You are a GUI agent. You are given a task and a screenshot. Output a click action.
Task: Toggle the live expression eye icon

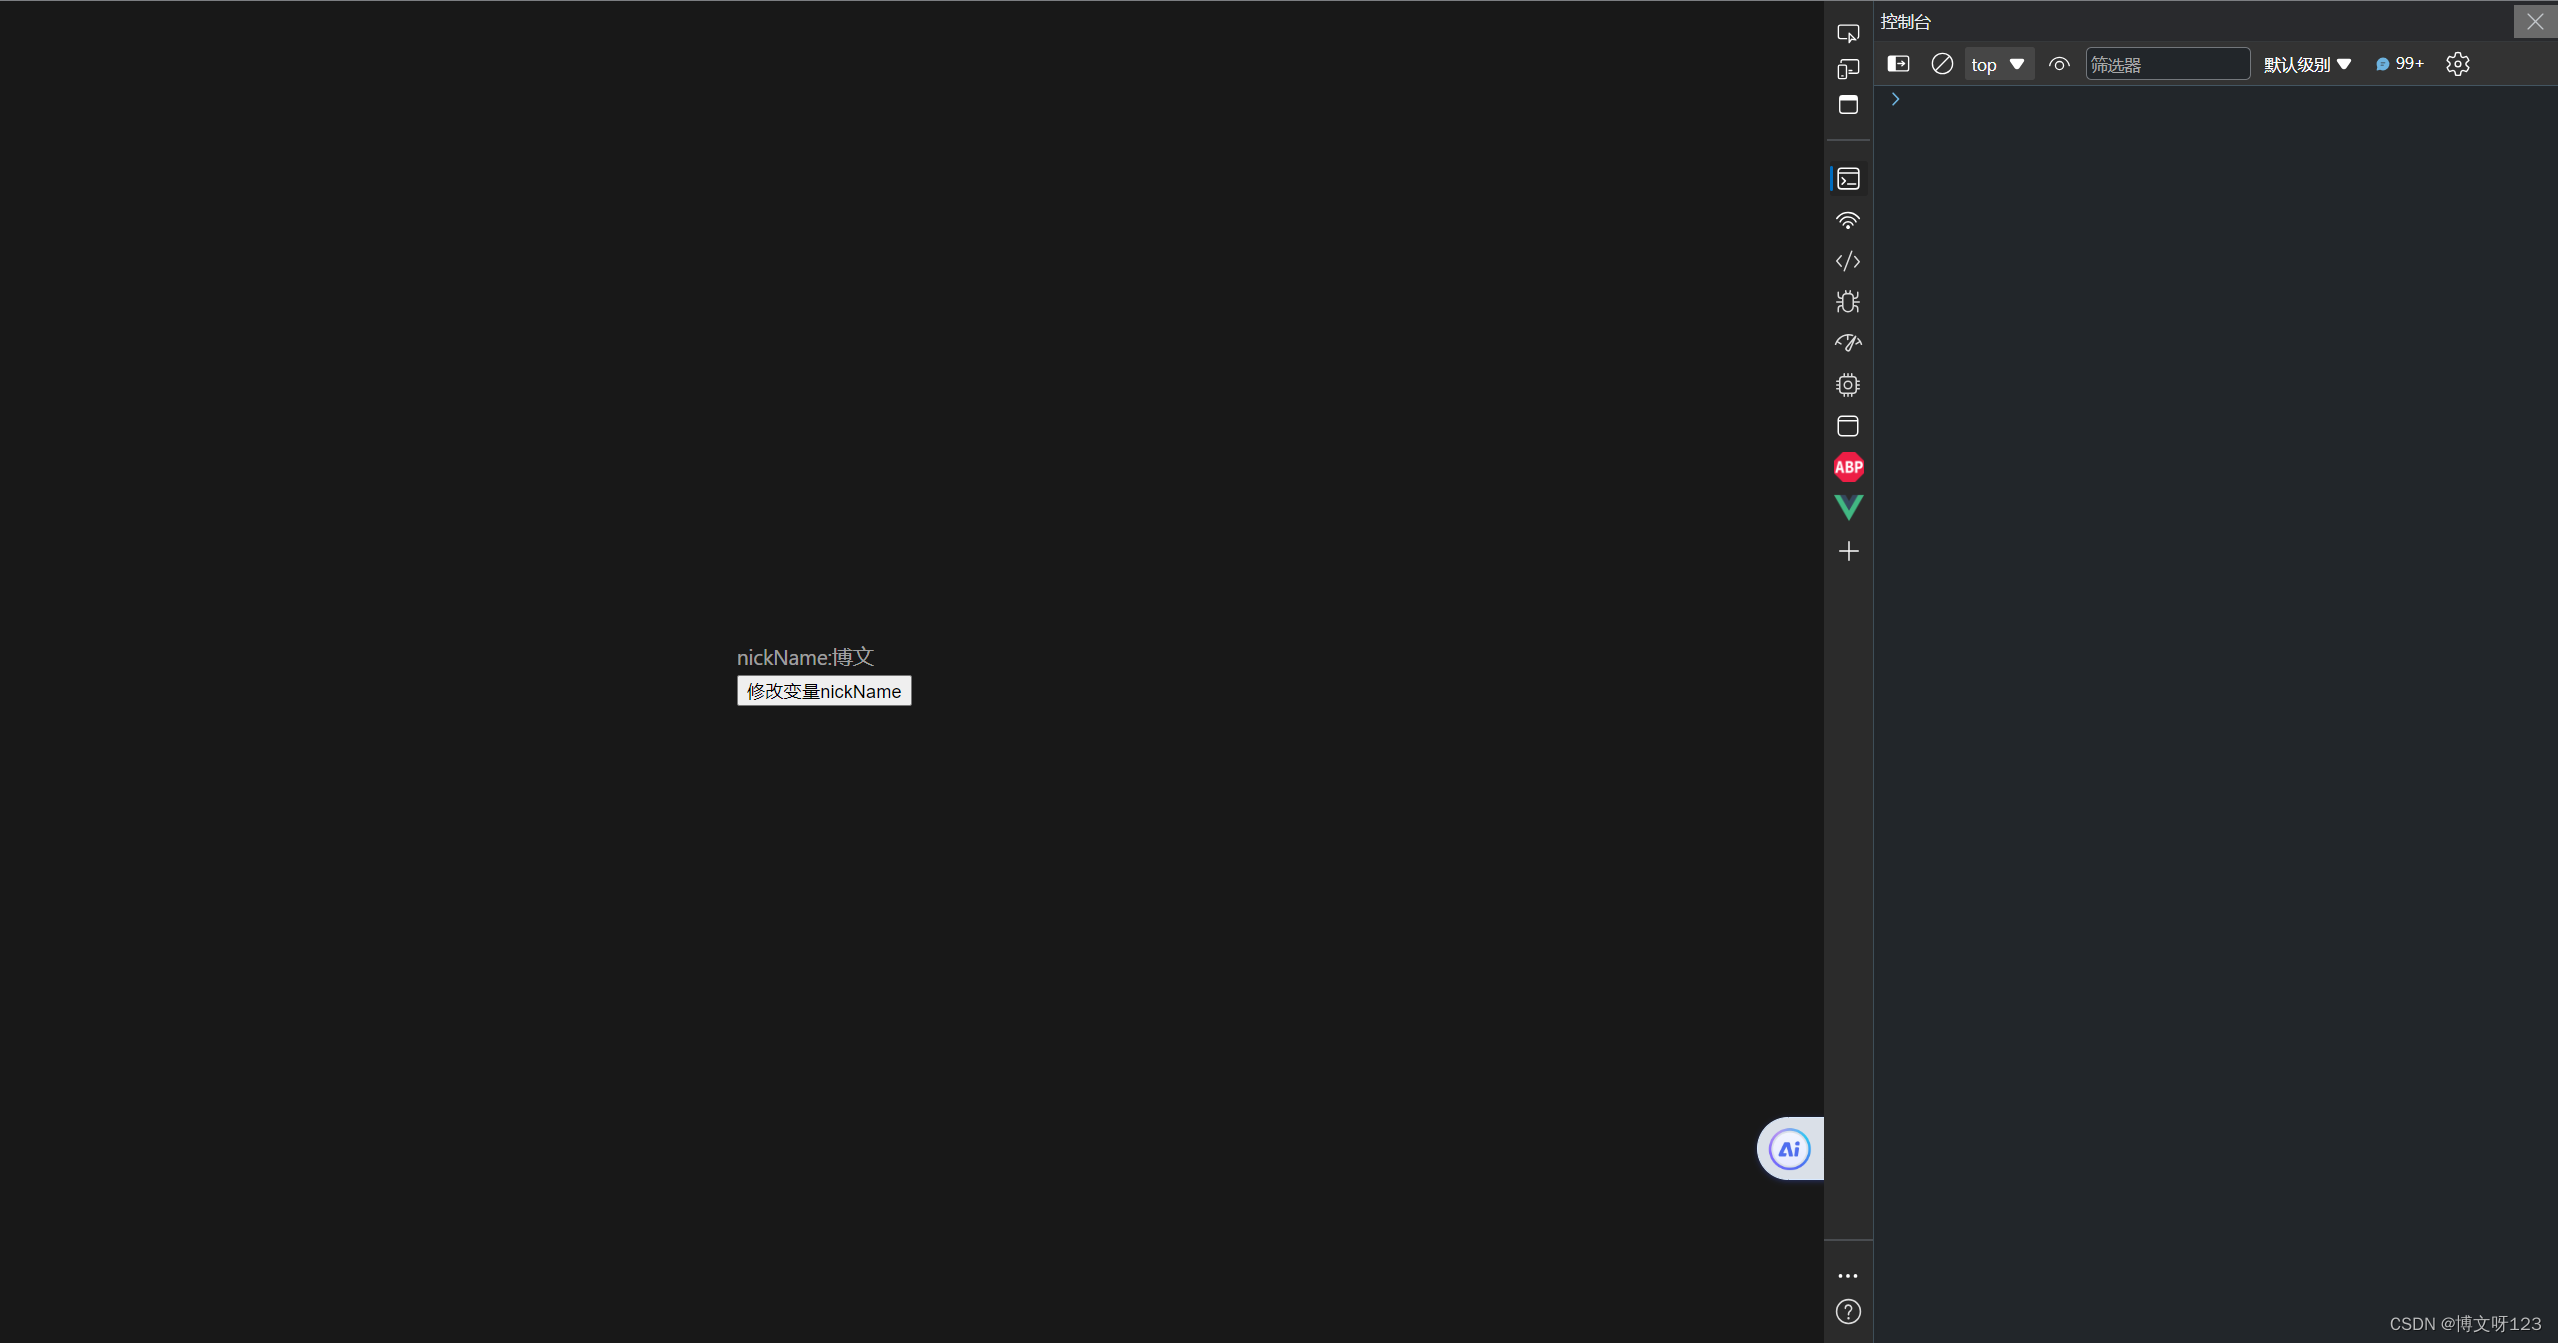2058,64
